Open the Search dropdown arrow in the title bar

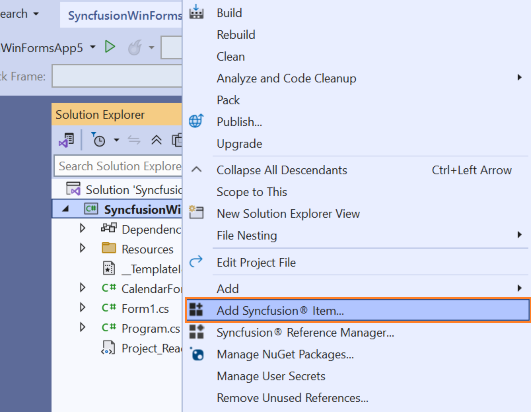click(x=36, y=14)
